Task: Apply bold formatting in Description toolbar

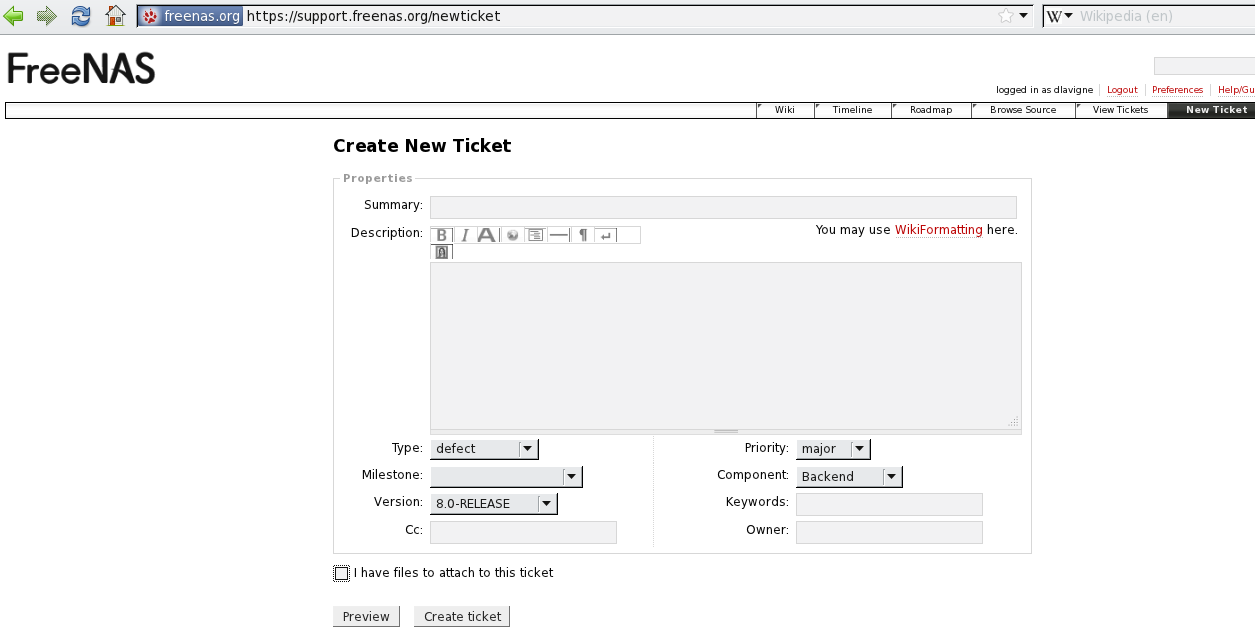Action: point(442,235)
